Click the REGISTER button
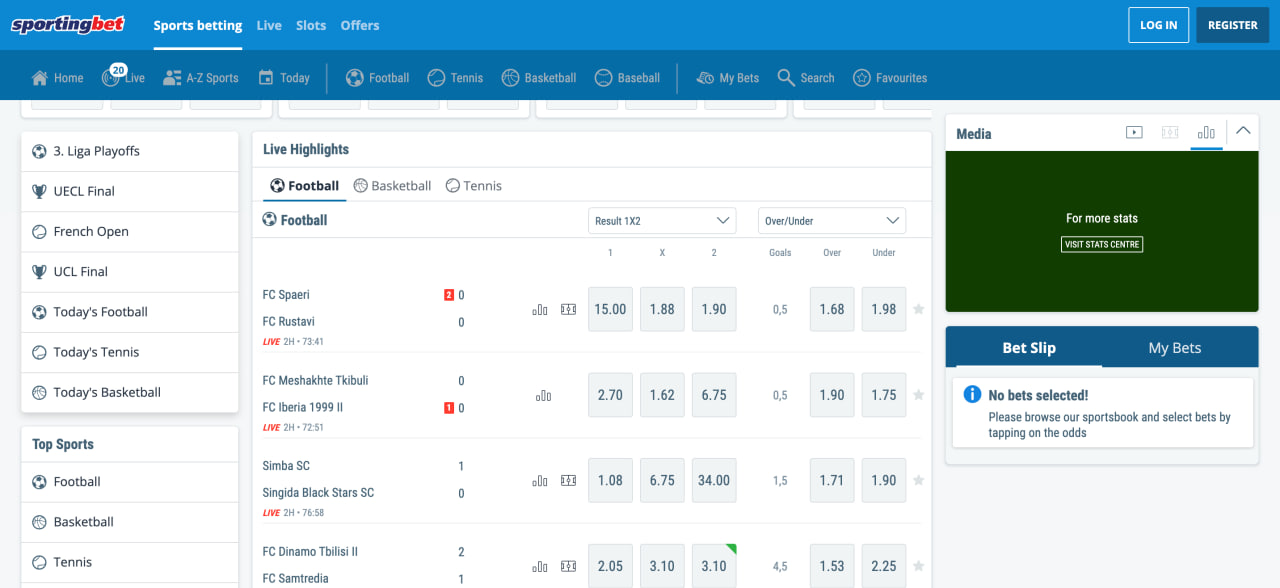This screenshot has height=588, width=1280. tap(1233, 25)
